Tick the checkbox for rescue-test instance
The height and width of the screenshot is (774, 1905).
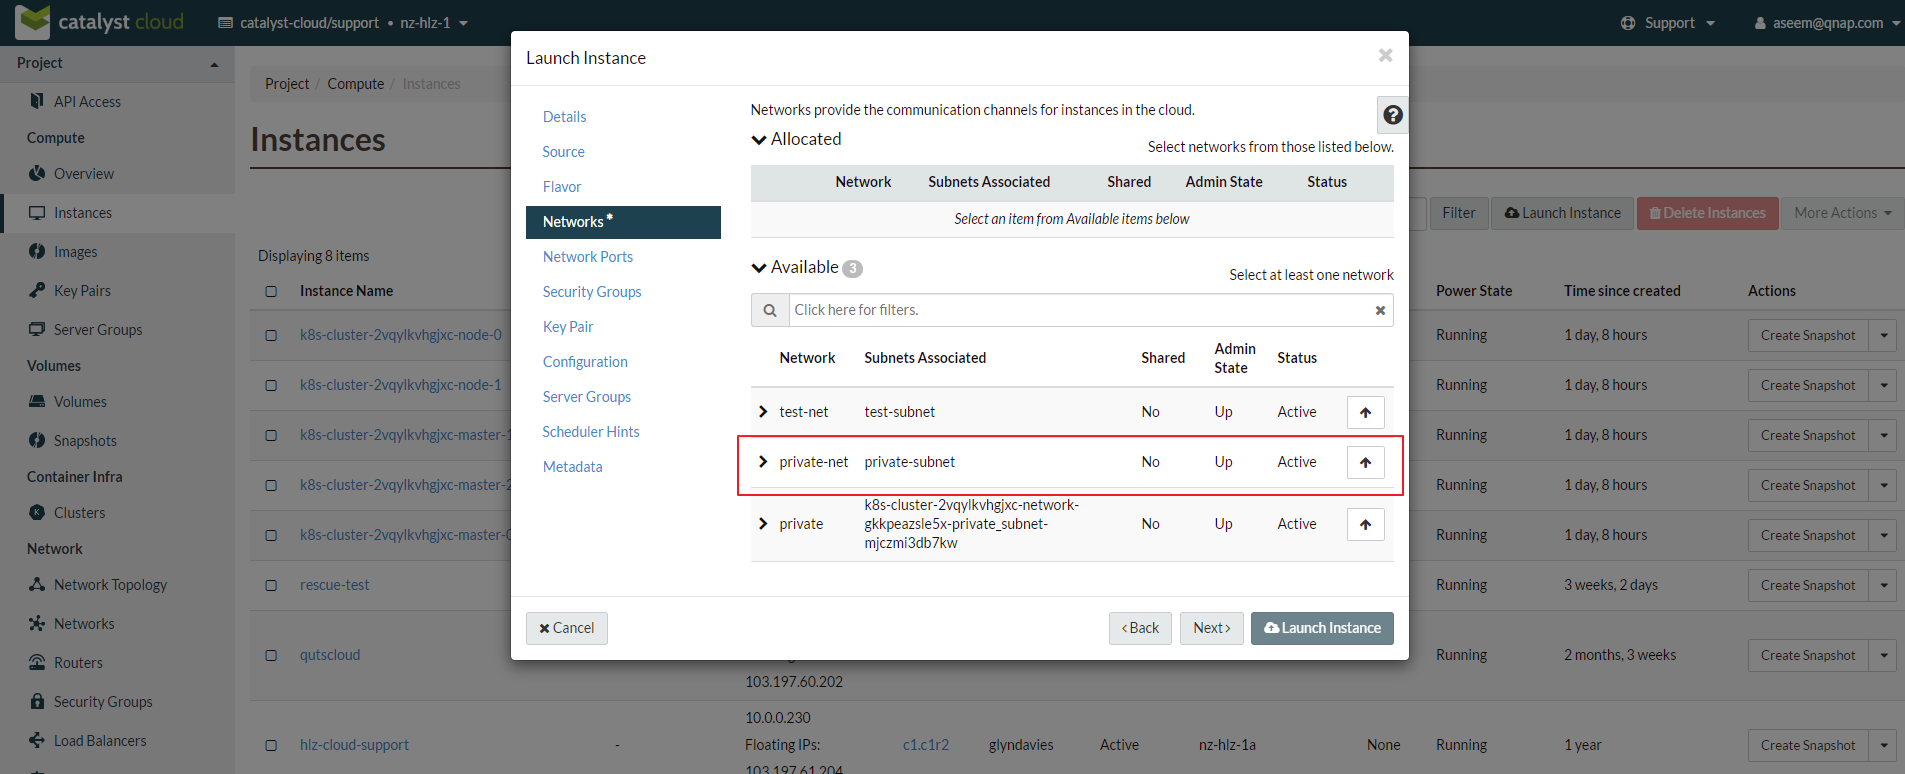click(271, 585)
